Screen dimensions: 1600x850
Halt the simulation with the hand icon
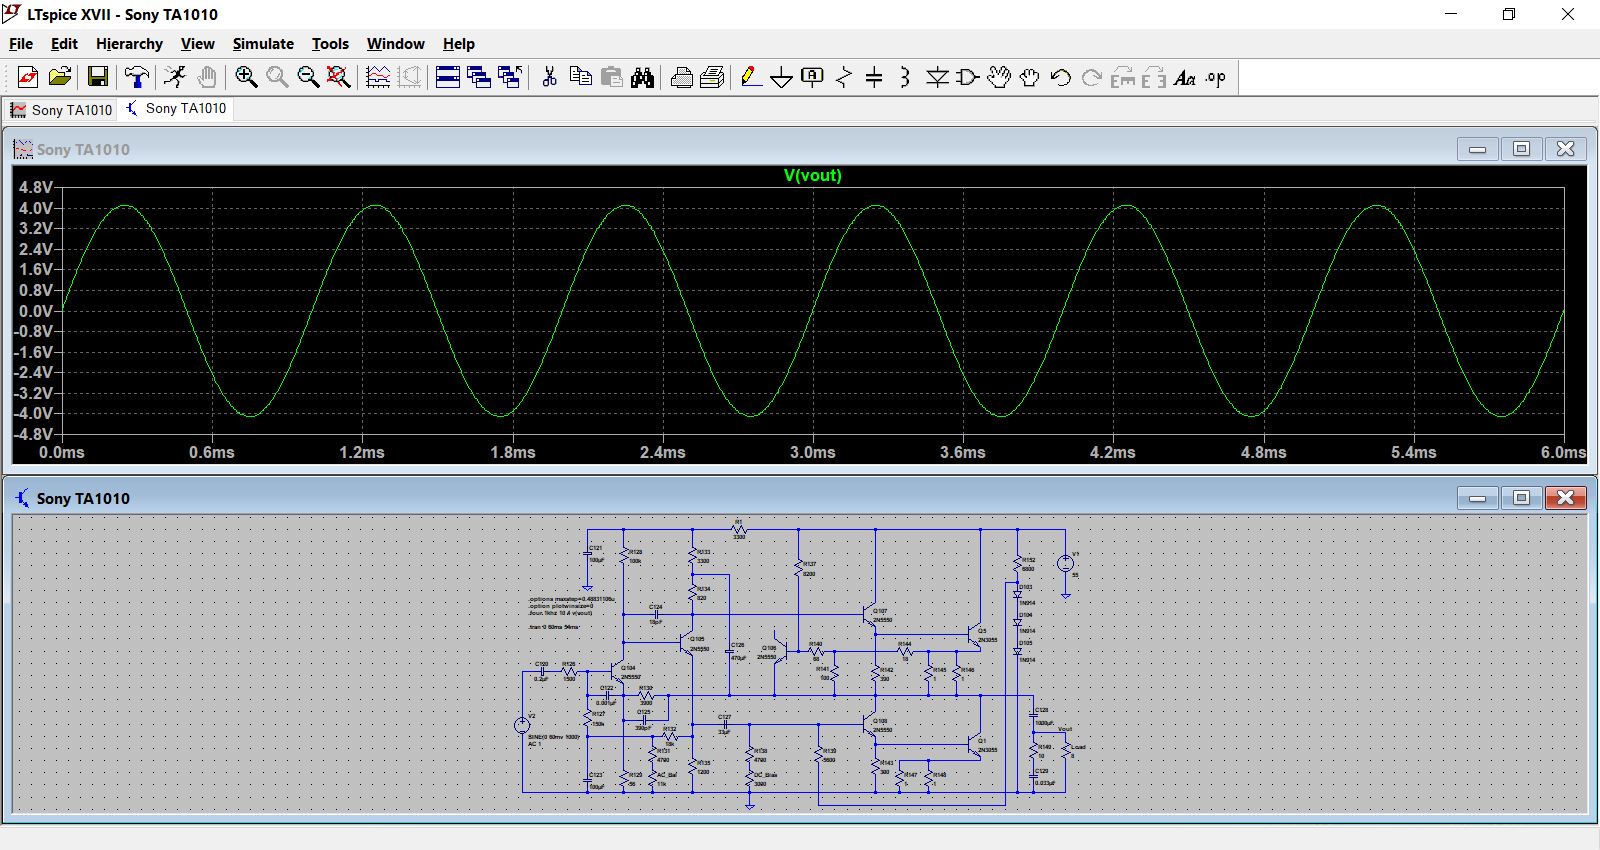tap(207, 77)
